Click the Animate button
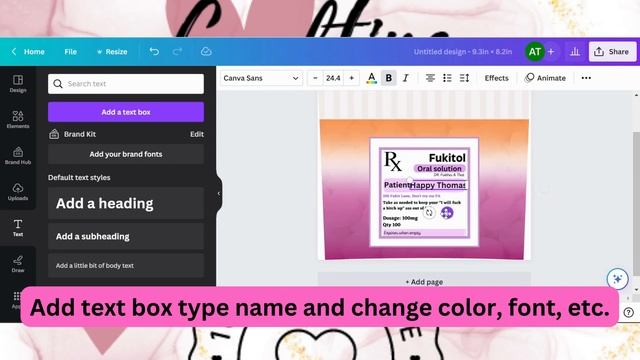This screenshot has width=640, height=360. [x=545, y=78]
